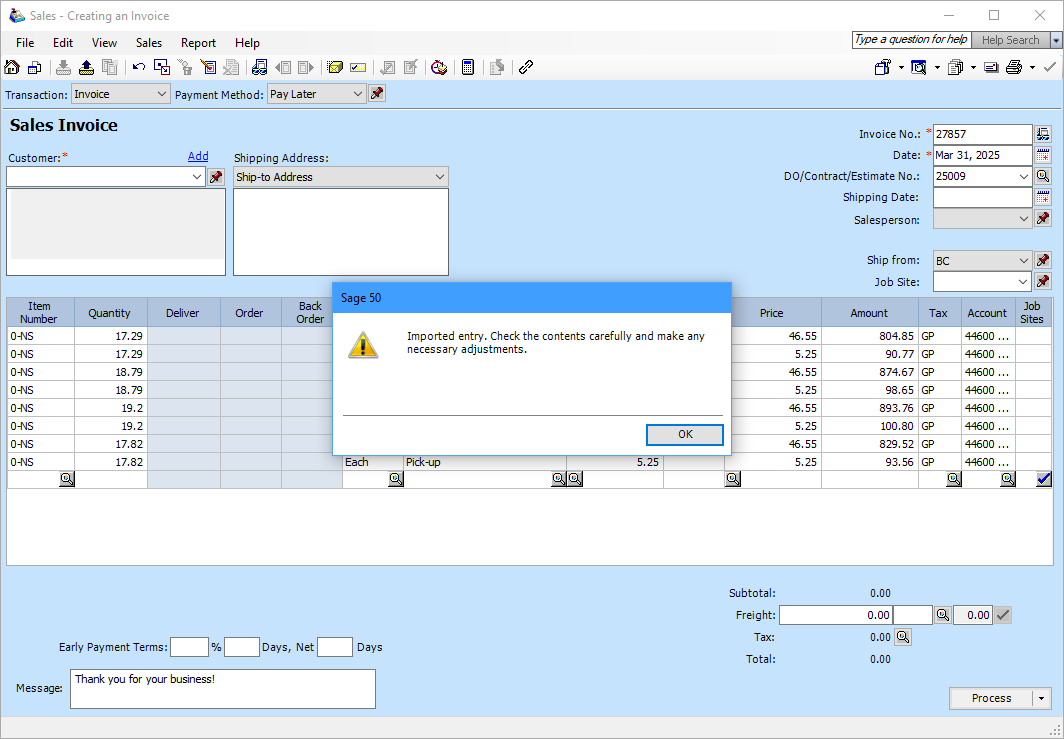Click the binoculars look-up icon in toolbar
The width and height of the screenshot is (1064, 739).
pos(260,68)
